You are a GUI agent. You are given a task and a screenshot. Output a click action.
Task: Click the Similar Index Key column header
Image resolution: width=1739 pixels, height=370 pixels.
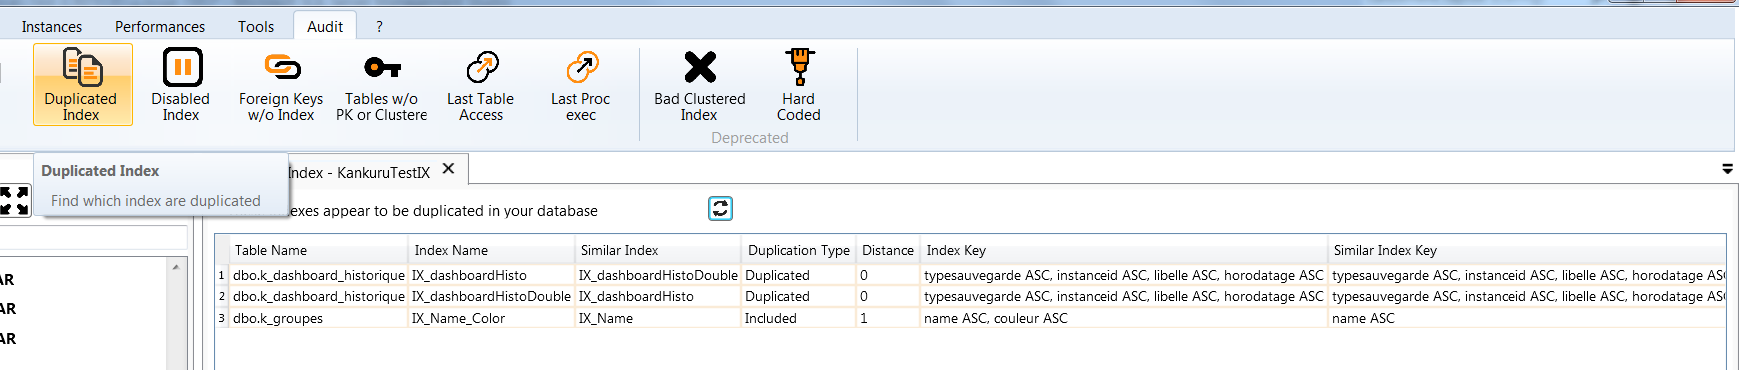[x=1527, y=250]
